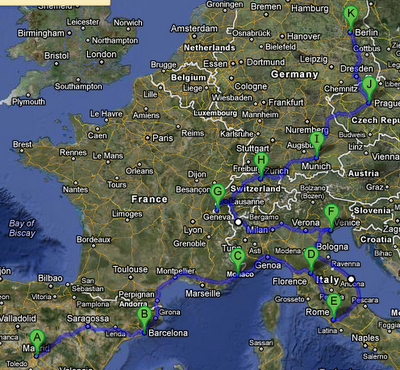Click the France country label
This screenshot has height=370, width=400.
click(149, 199)
